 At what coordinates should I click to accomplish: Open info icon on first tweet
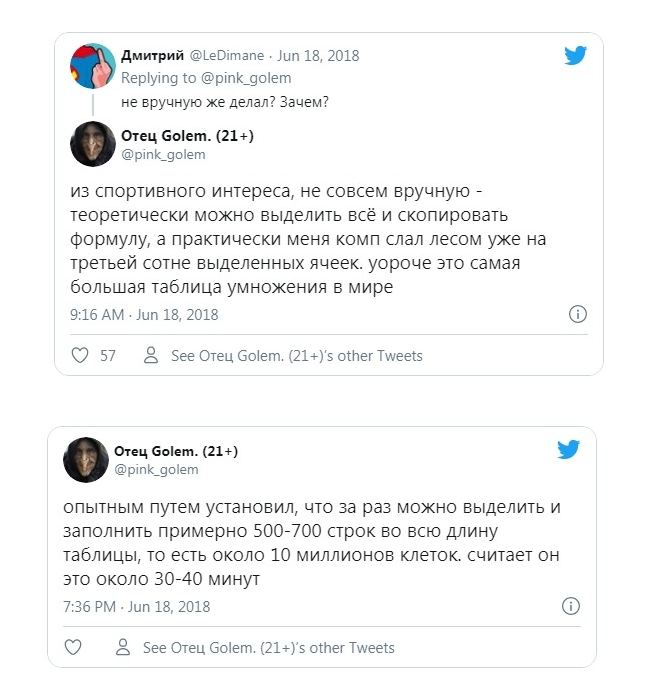pyautogui.click(x=577, y=314)
